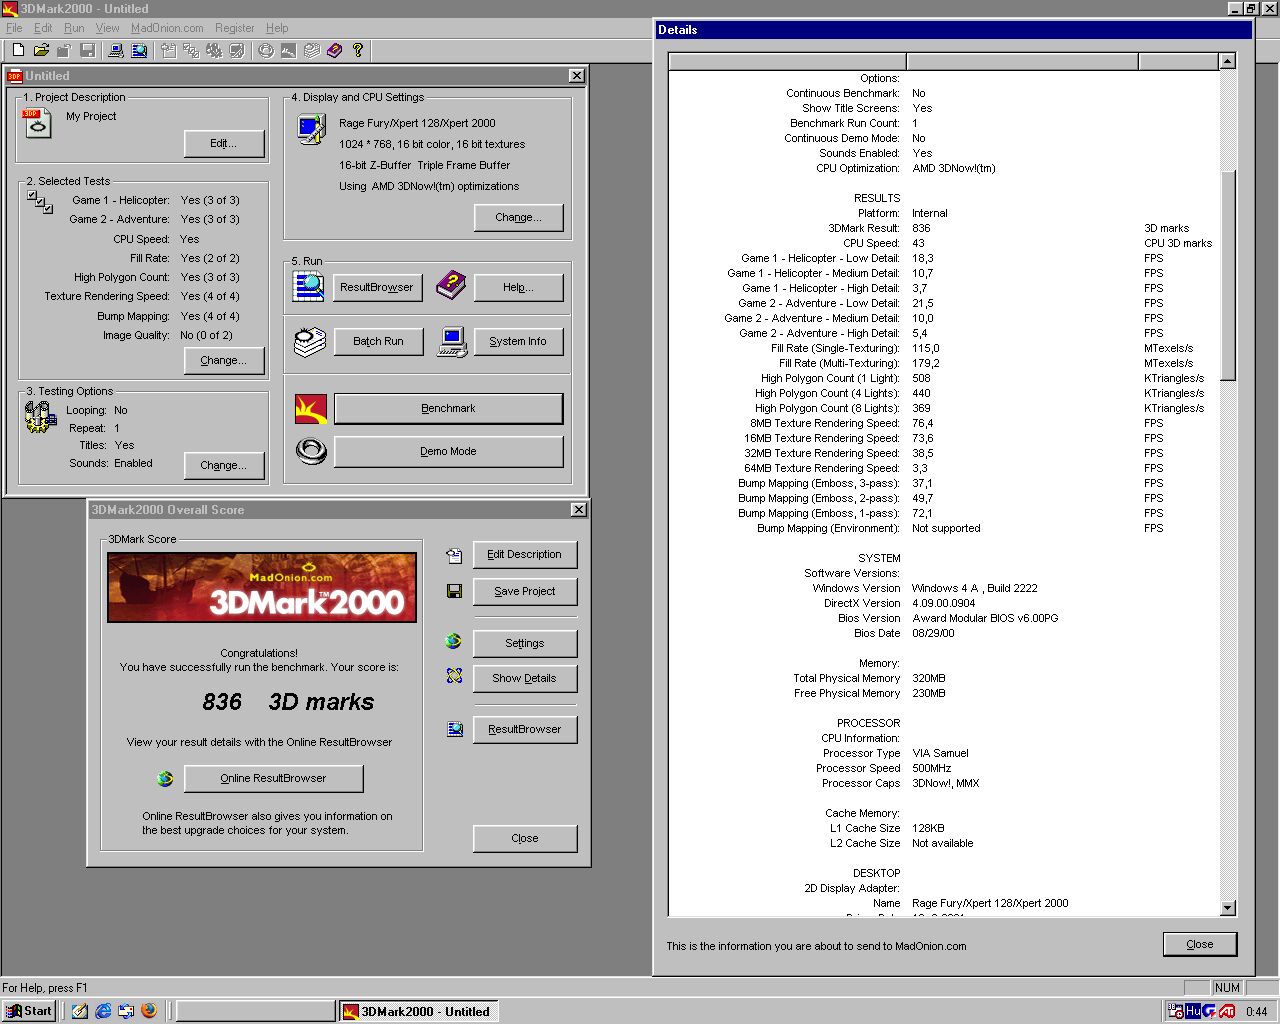Screen dimensions: 1280x1024
Task: Click the Save floppy disk toolbar icon
Action: (x=87, y=50)
